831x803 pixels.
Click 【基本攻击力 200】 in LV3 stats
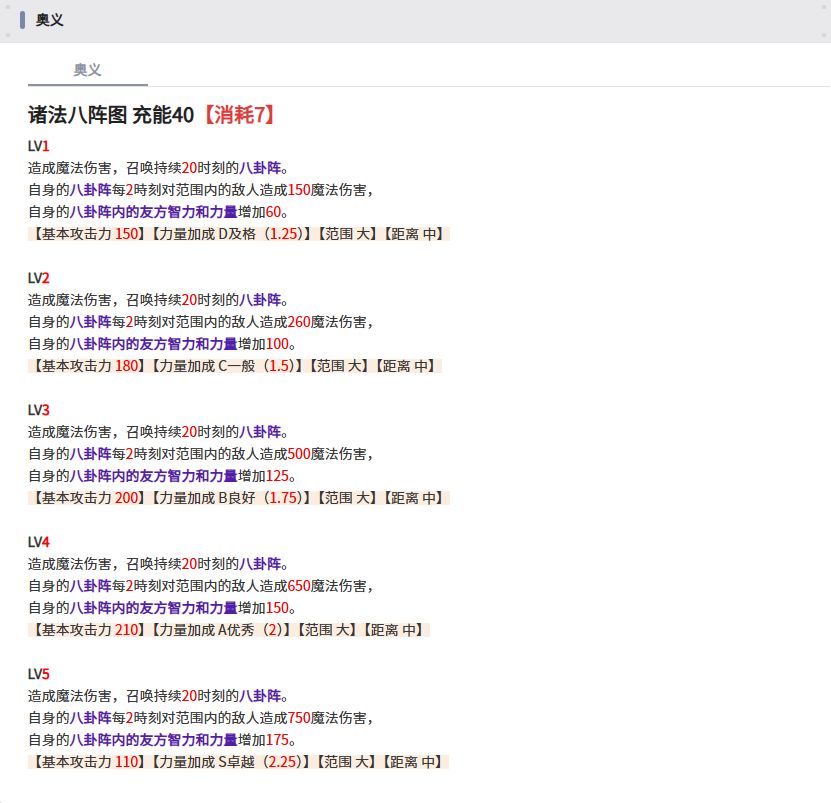click(x=87, y=498)
